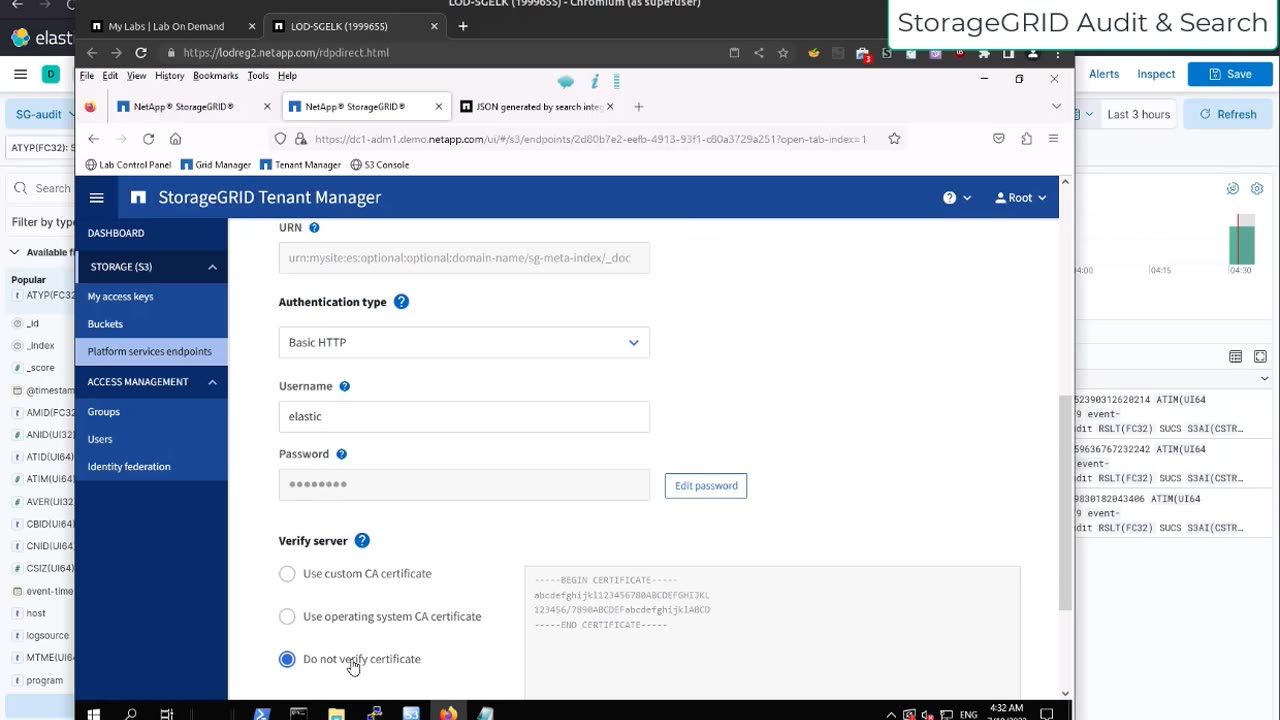Open the Kibana Inspect link
The height and width of the screenshot is (720, 1280).
(x=1156, y=74)
